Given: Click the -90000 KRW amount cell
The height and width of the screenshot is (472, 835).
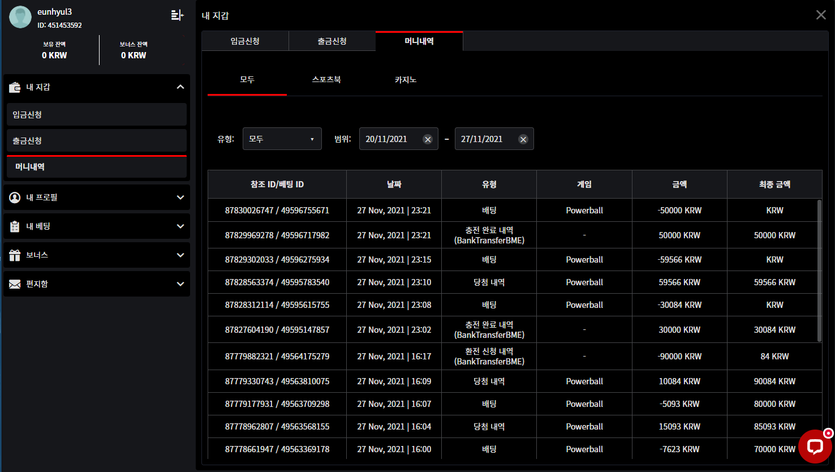Looking at the screenshot, I should [x=680, y=356].
